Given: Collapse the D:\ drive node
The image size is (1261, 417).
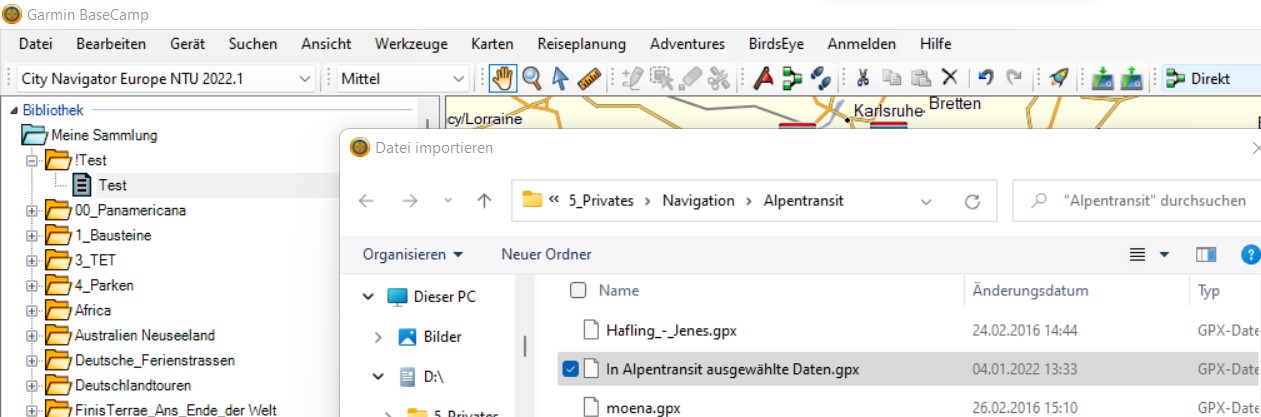Looking at the screenshot, I should point(378,377).
